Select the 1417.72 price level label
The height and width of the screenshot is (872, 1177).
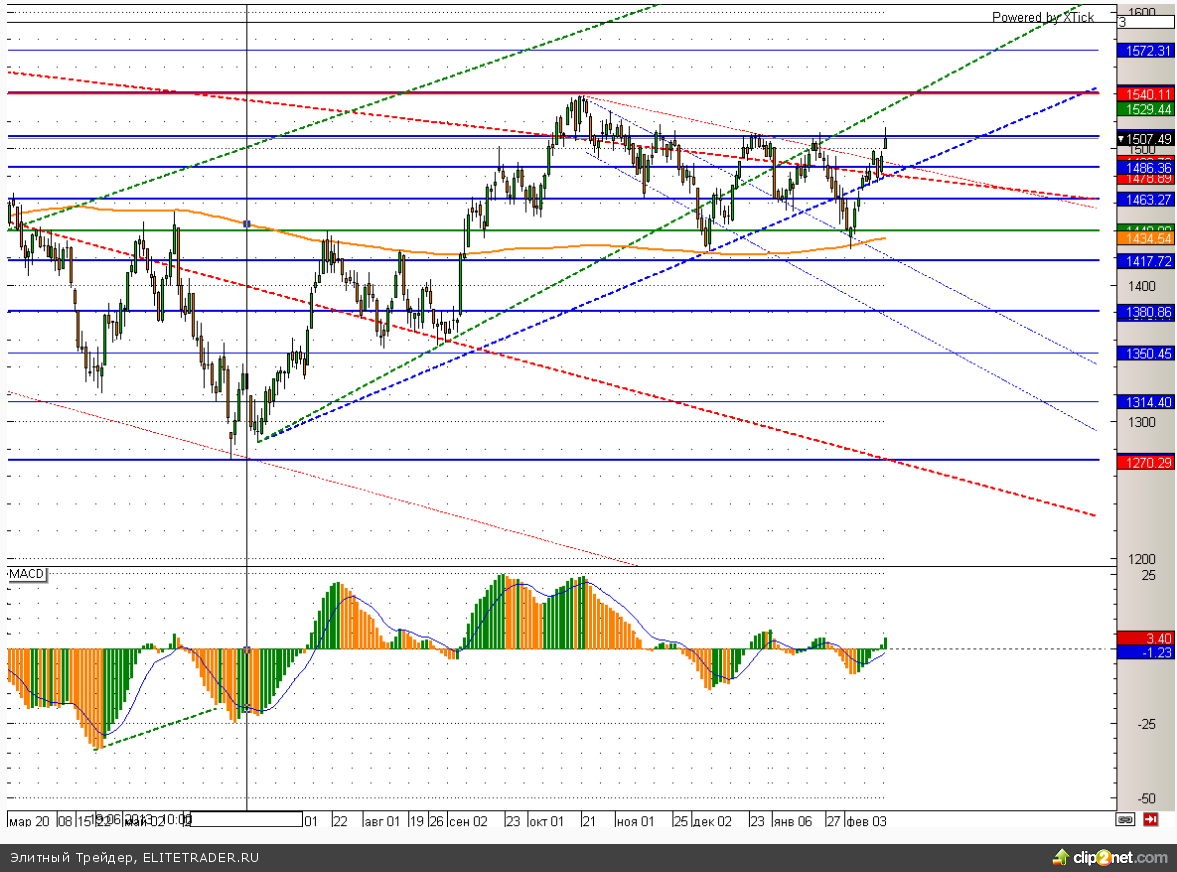coord(1145,261)
